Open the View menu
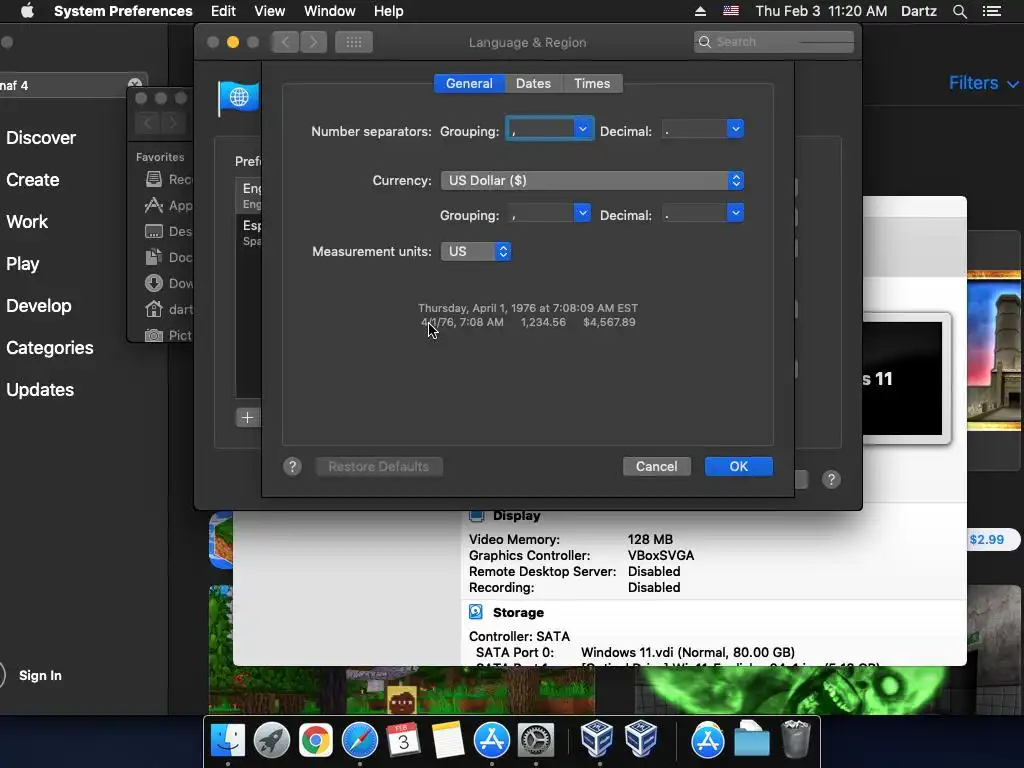The height and width of the screenshot is (768, 1024). coord(269,11)
